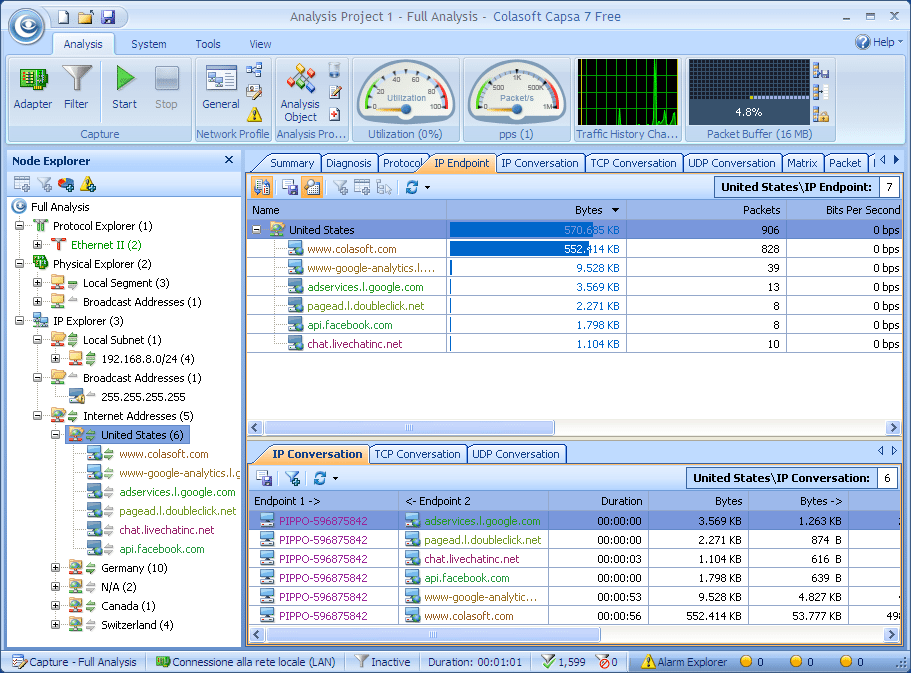
Task: Expand the Germany (10) node
Action: coord(57,568)
